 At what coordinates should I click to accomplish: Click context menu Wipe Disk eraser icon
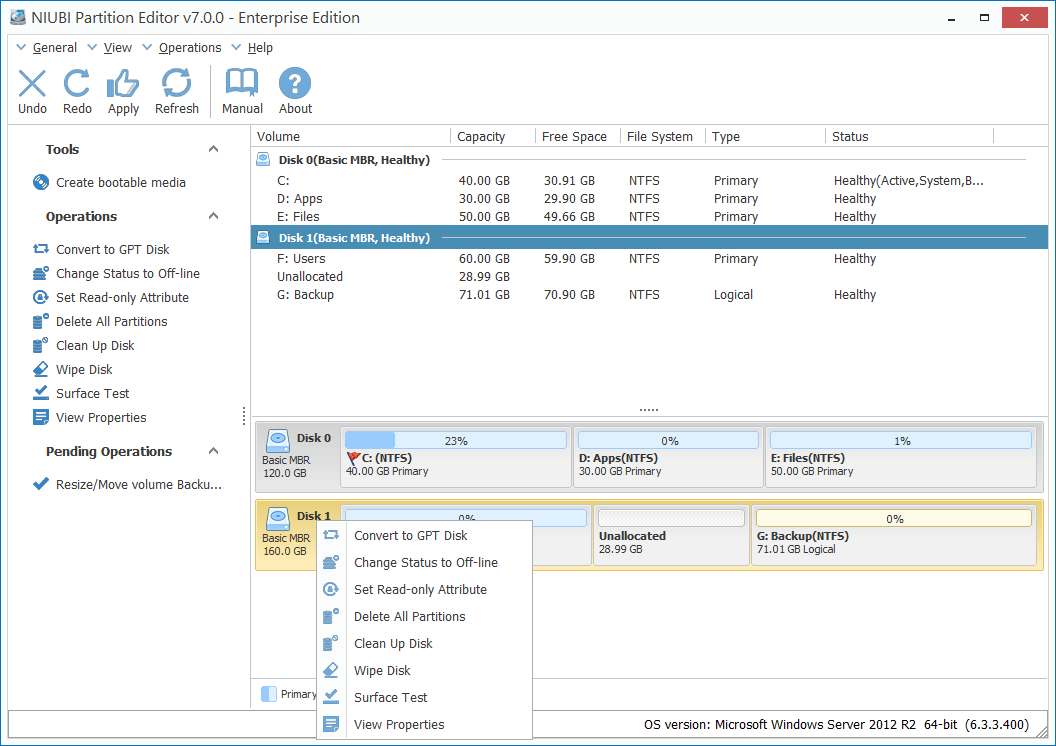331,671
